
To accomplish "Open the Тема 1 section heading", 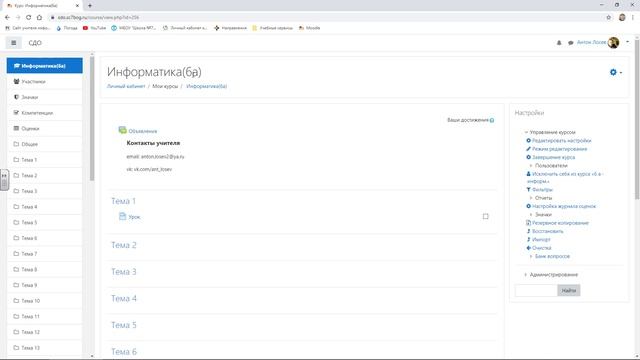I will pyautogui.click(x=123, y=201).
